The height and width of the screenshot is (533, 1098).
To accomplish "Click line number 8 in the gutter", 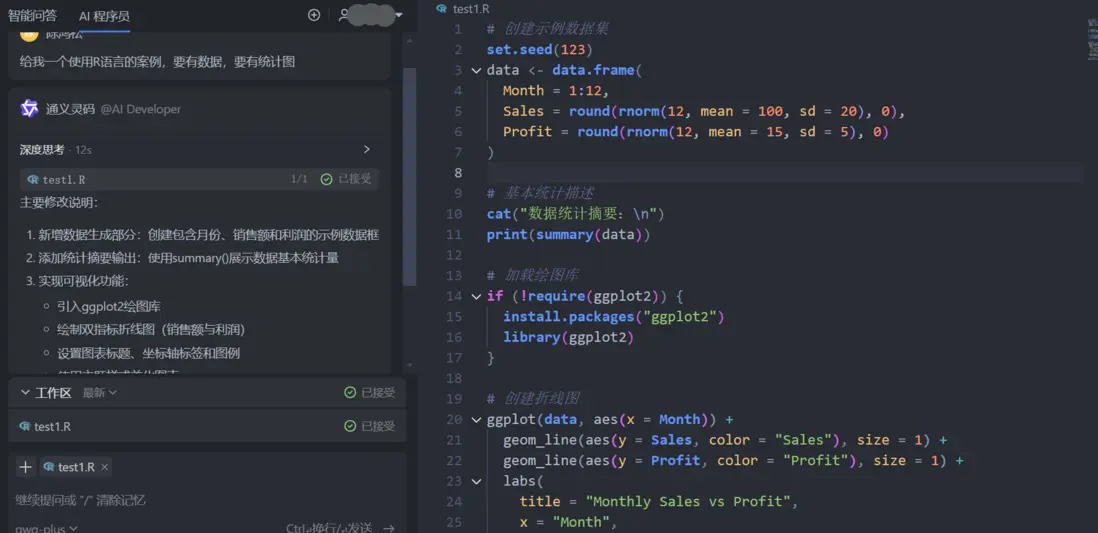I will (458, 172).
